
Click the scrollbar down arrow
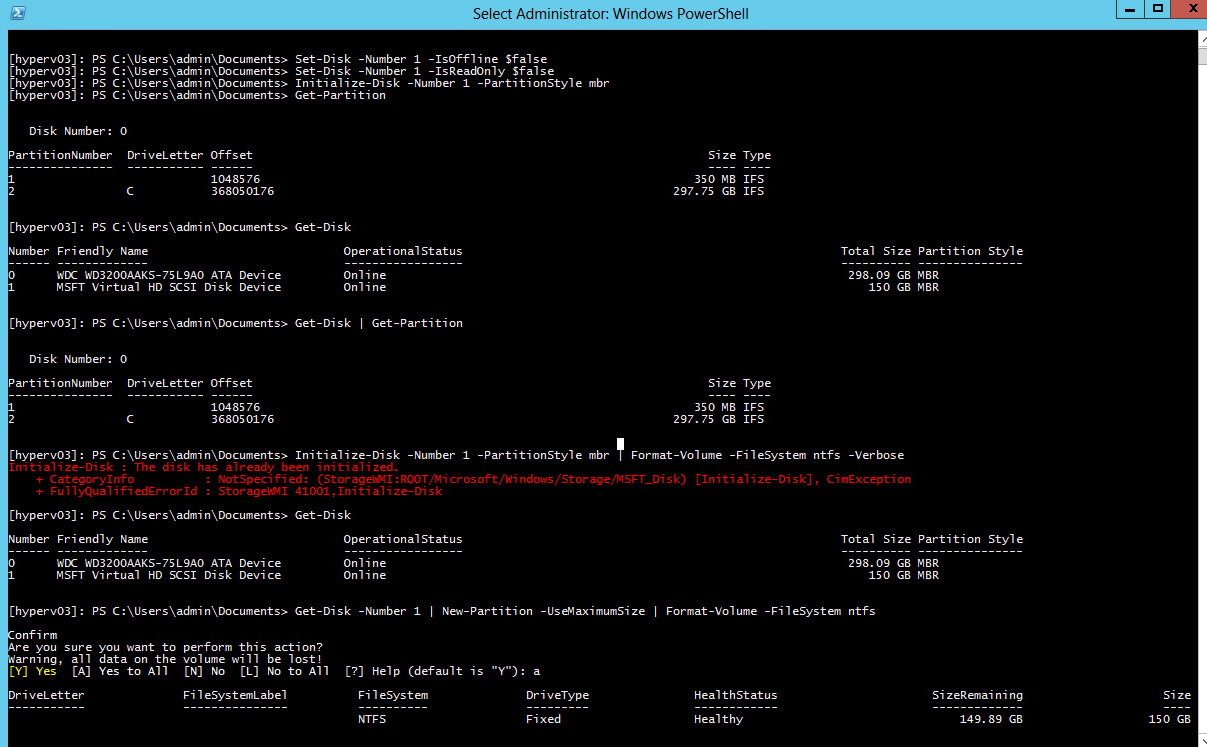pyautogui.click(x=1198, y=738)
